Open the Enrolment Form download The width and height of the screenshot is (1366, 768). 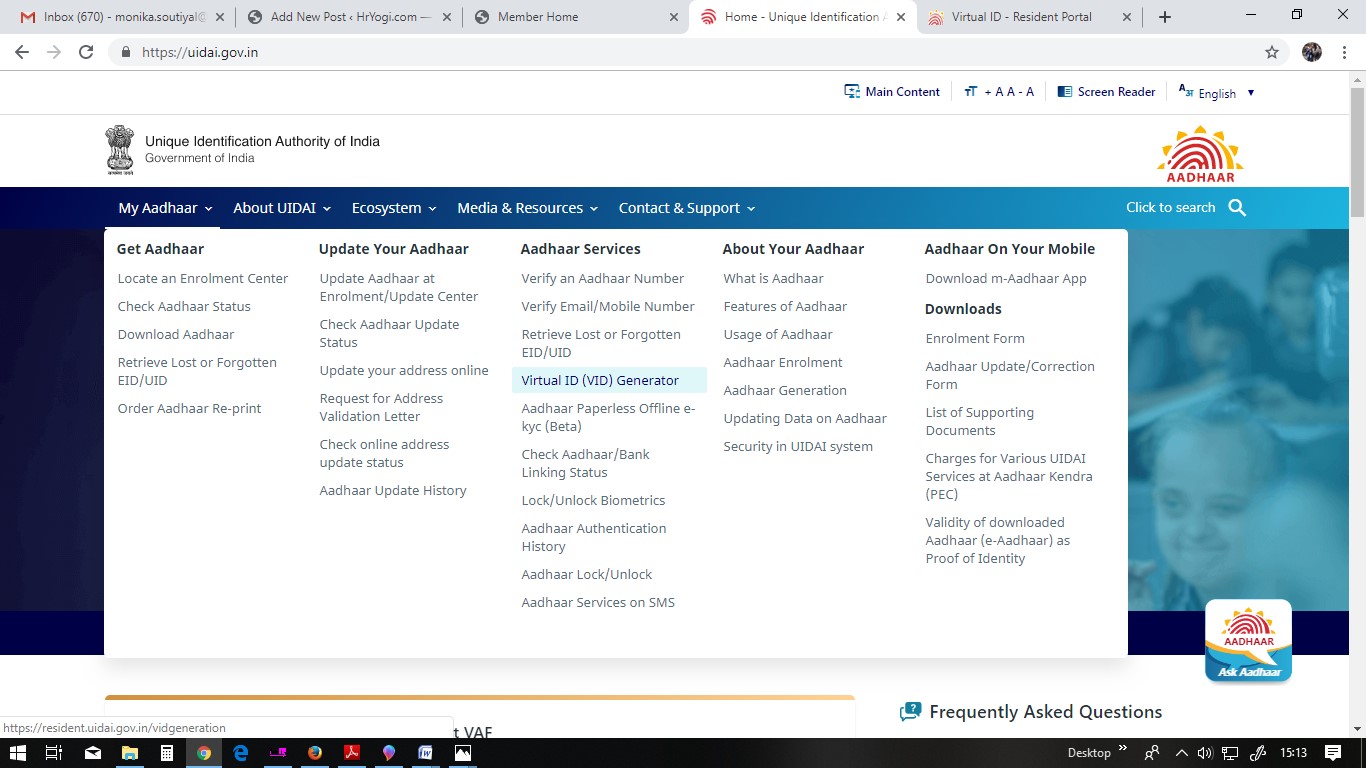click(x=975, y=338)
